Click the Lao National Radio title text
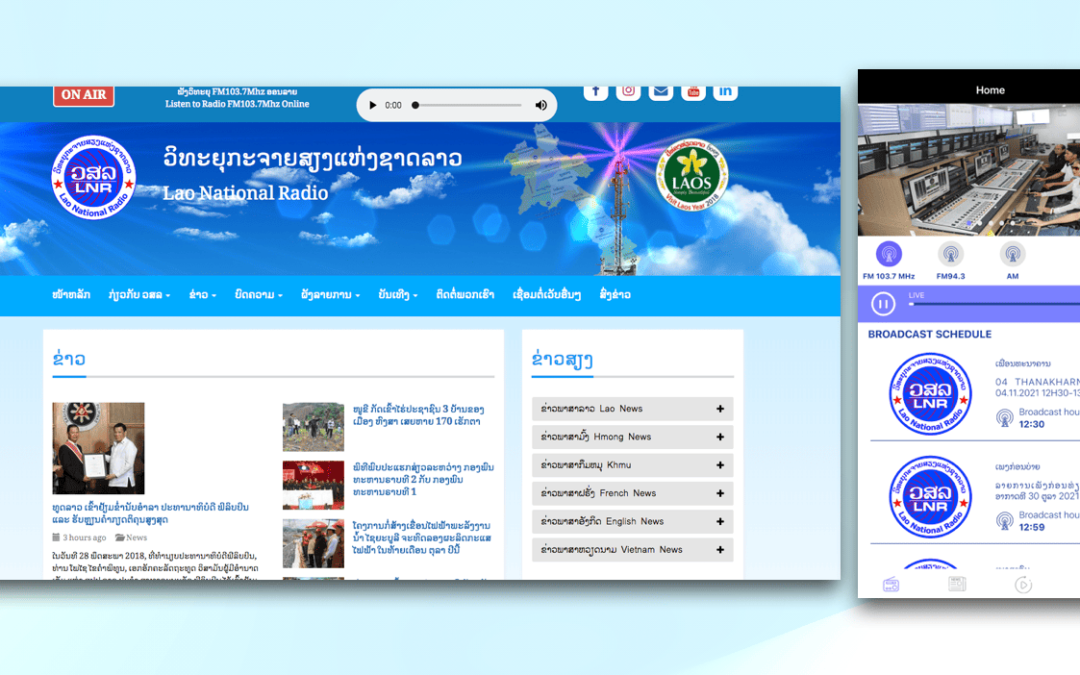 coord(245,193)
